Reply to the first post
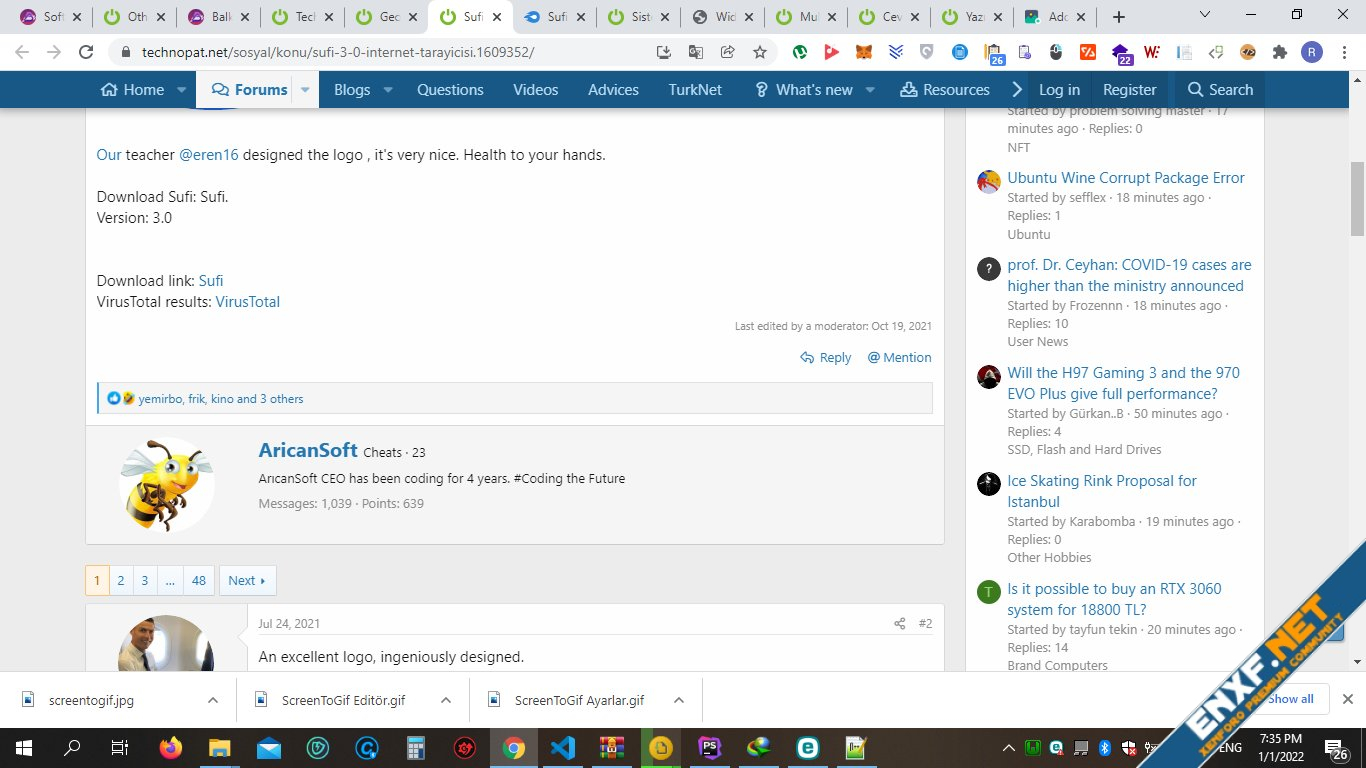This screenshot has height=768, width=1366. [x=826, y=358]
